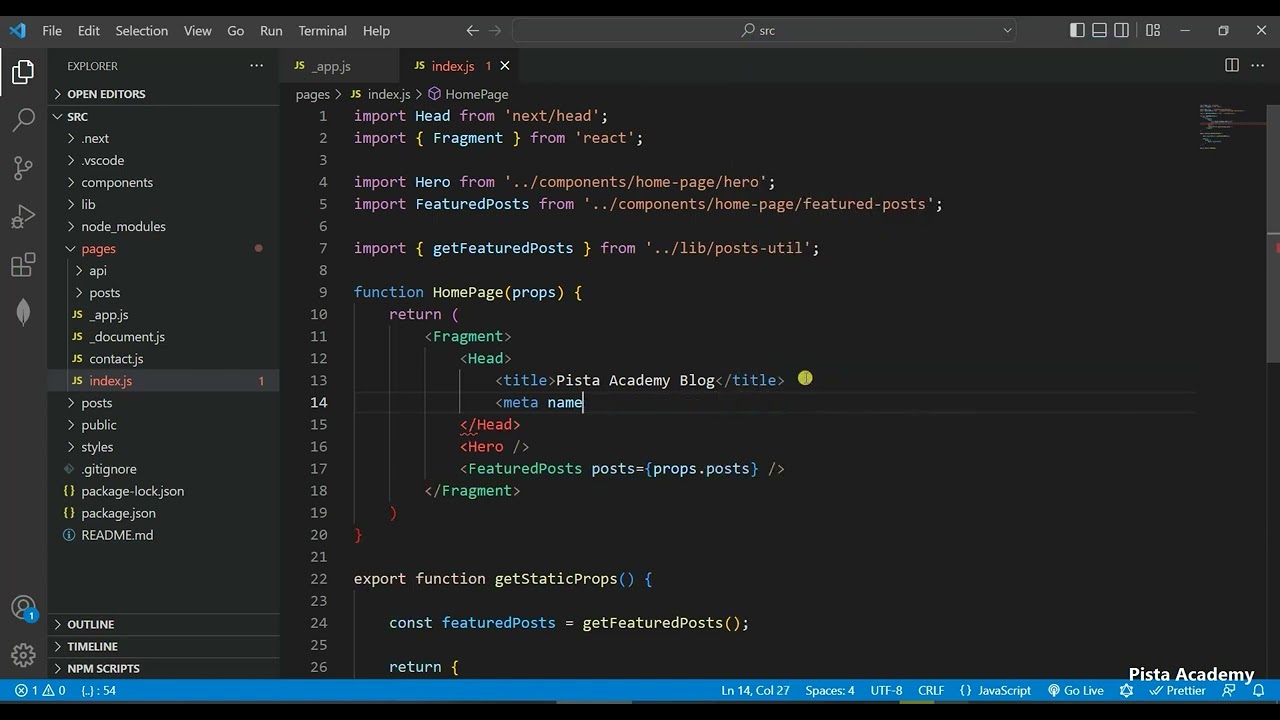
Task: Click Prettier status bar button
Action: tap(1178, 690)
